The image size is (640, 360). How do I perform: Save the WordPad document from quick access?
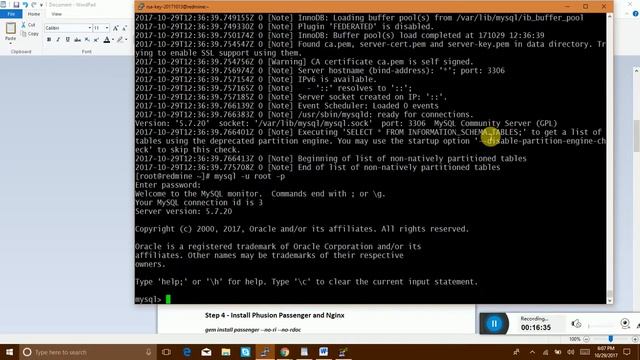tap(16, 4)
